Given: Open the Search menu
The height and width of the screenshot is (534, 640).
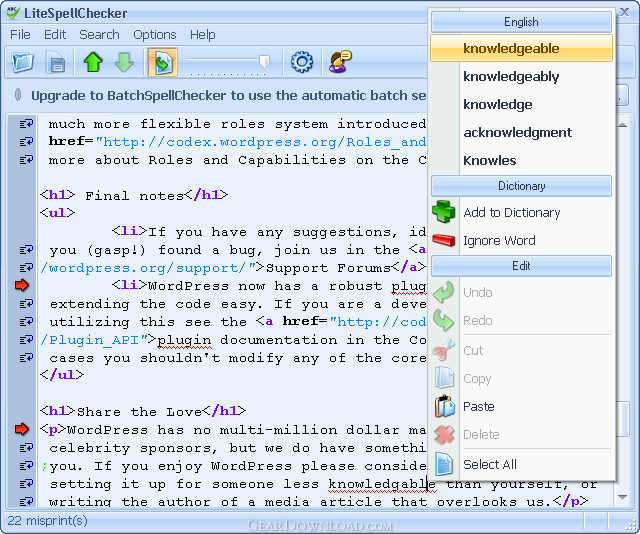Looking at the screenshot, I should coord(99,35).
